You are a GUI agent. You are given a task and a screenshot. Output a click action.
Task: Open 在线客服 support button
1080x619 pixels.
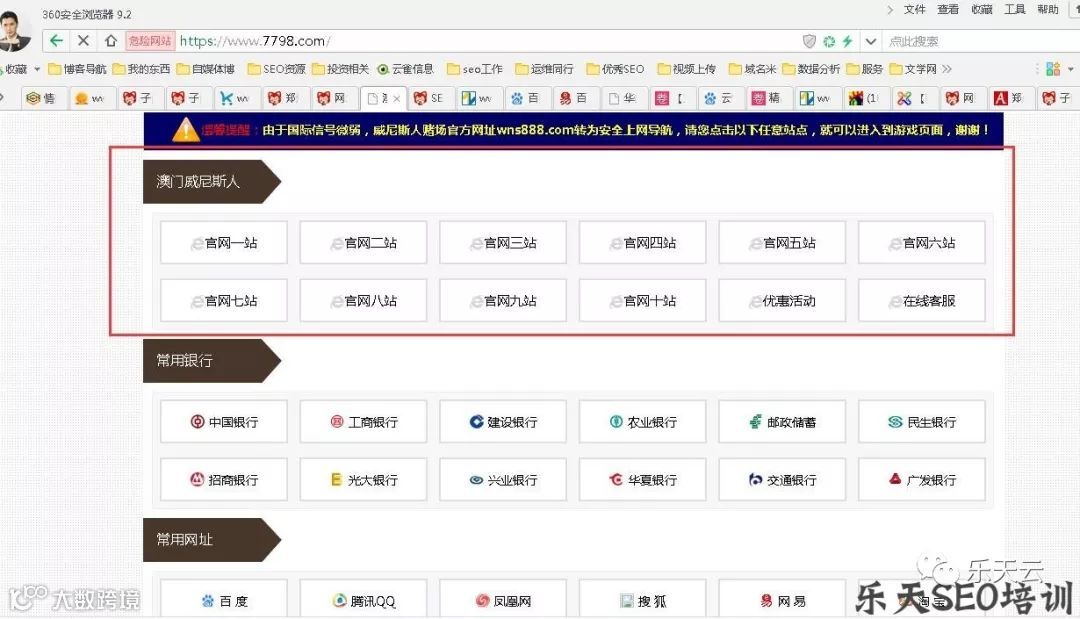[x=922, y=300]
